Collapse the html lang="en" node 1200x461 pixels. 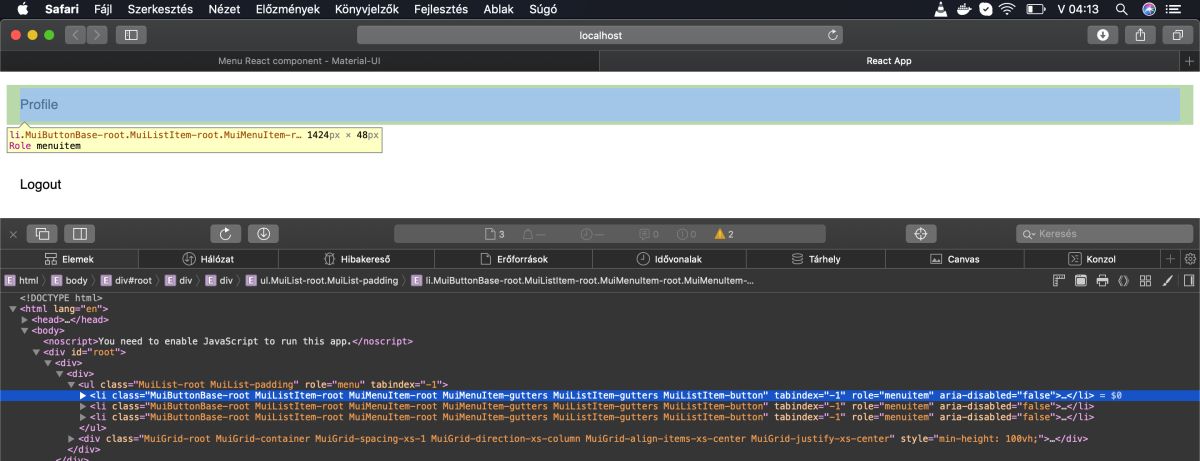point(13,309)
